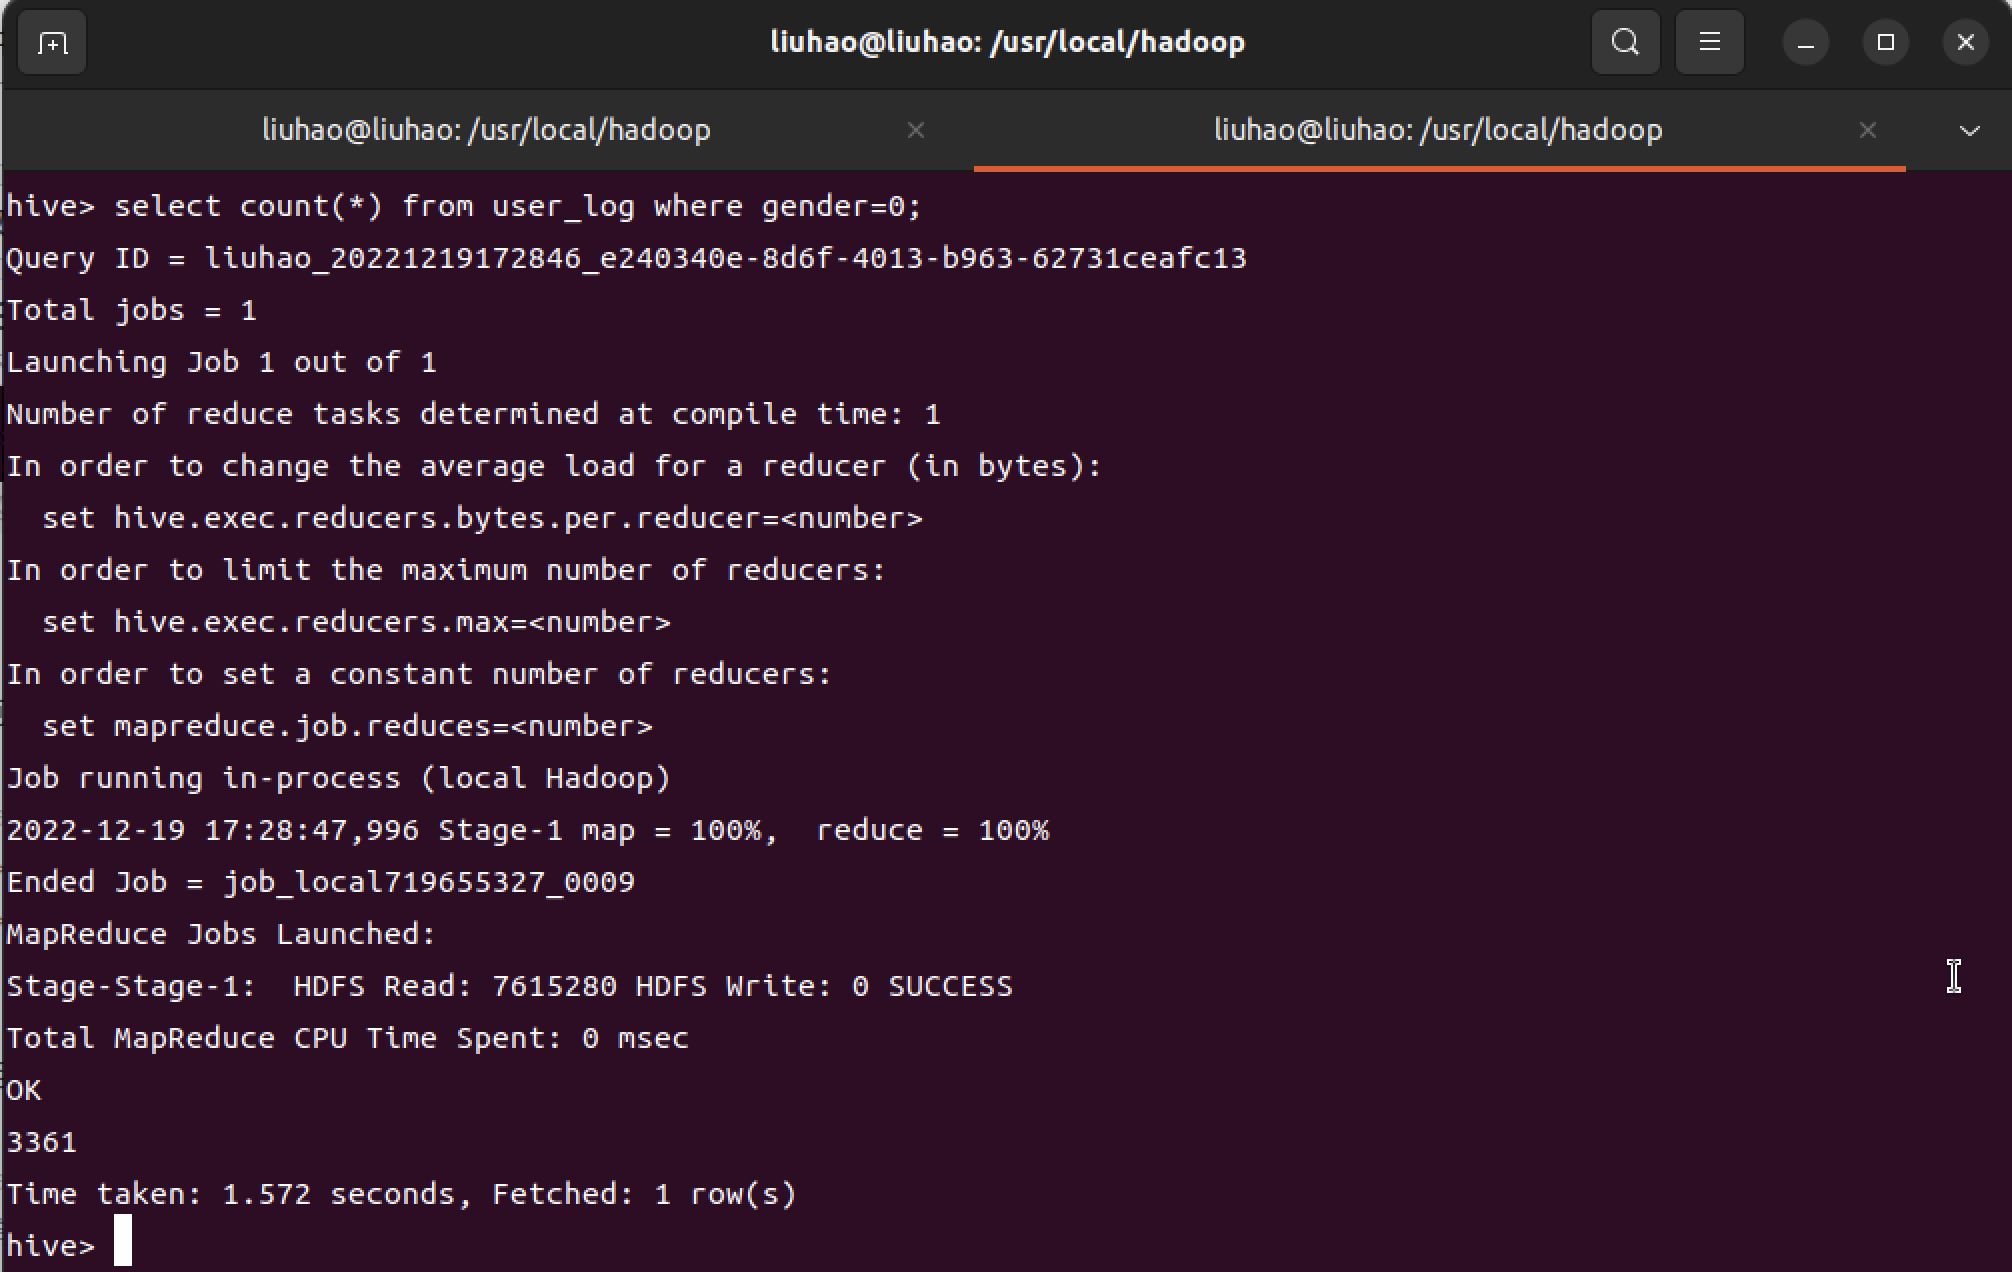Click the hive prompt cursor line
Viewport: 2012px width, 1272px height.
click(69, 1245)
